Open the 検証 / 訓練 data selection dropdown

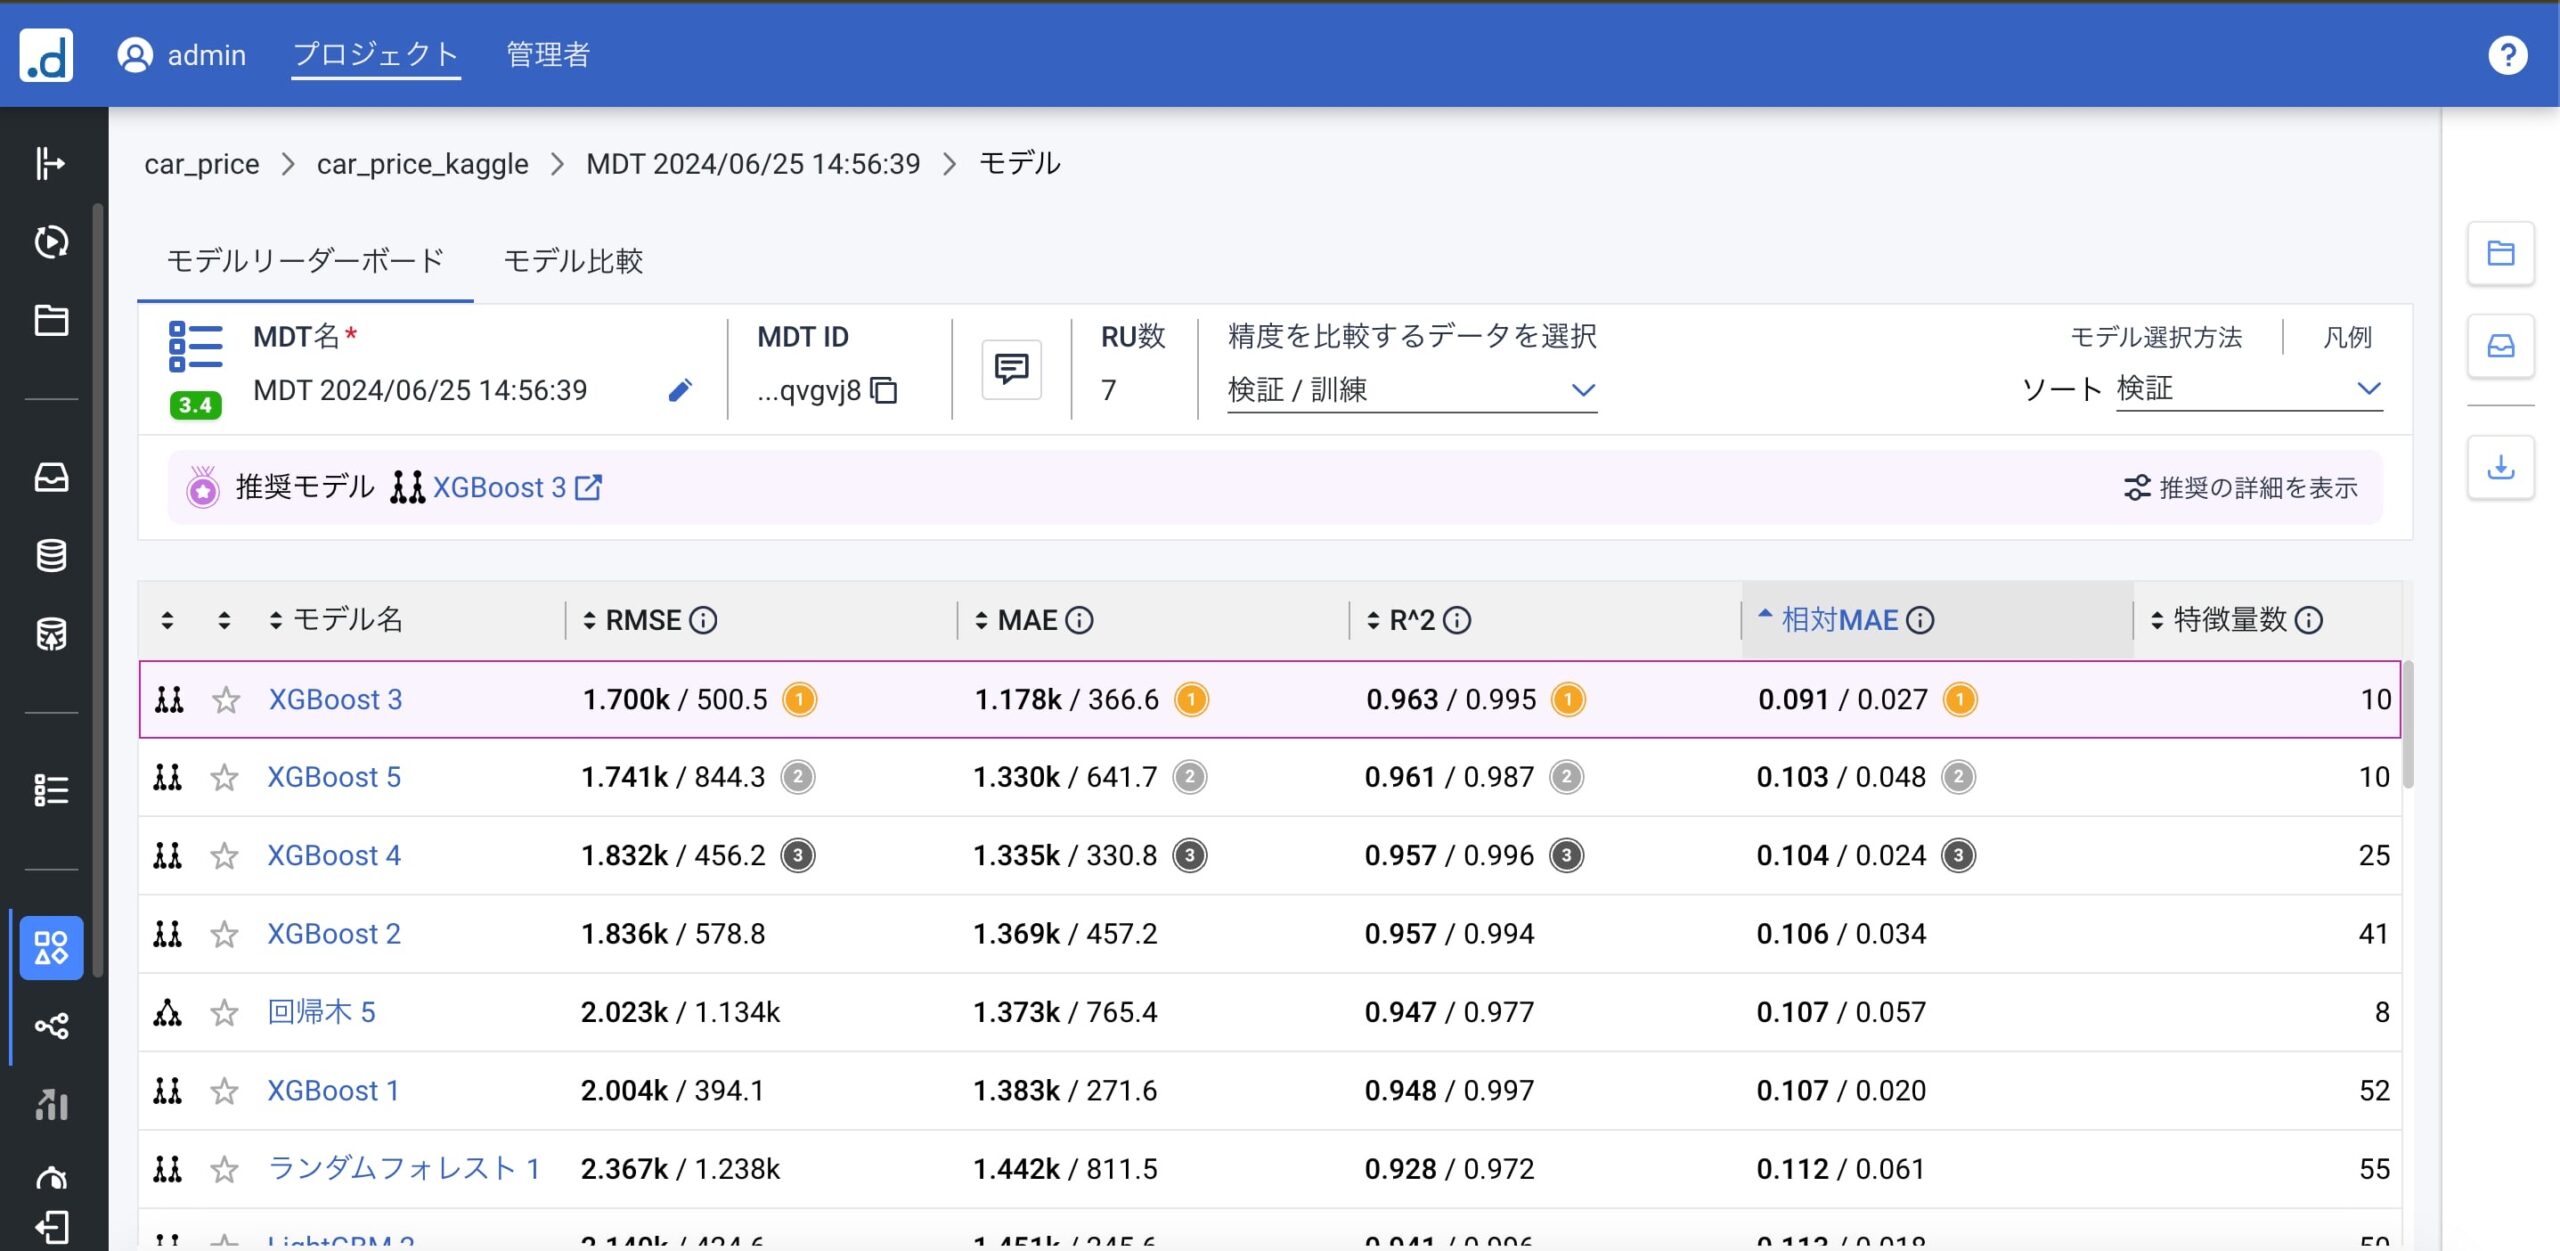coord(1410,390)
